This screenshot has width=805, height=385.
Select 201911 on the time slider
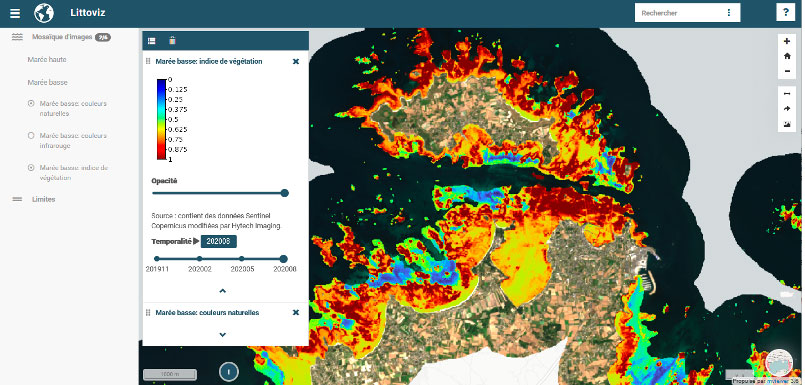click(x=157, y=259)
